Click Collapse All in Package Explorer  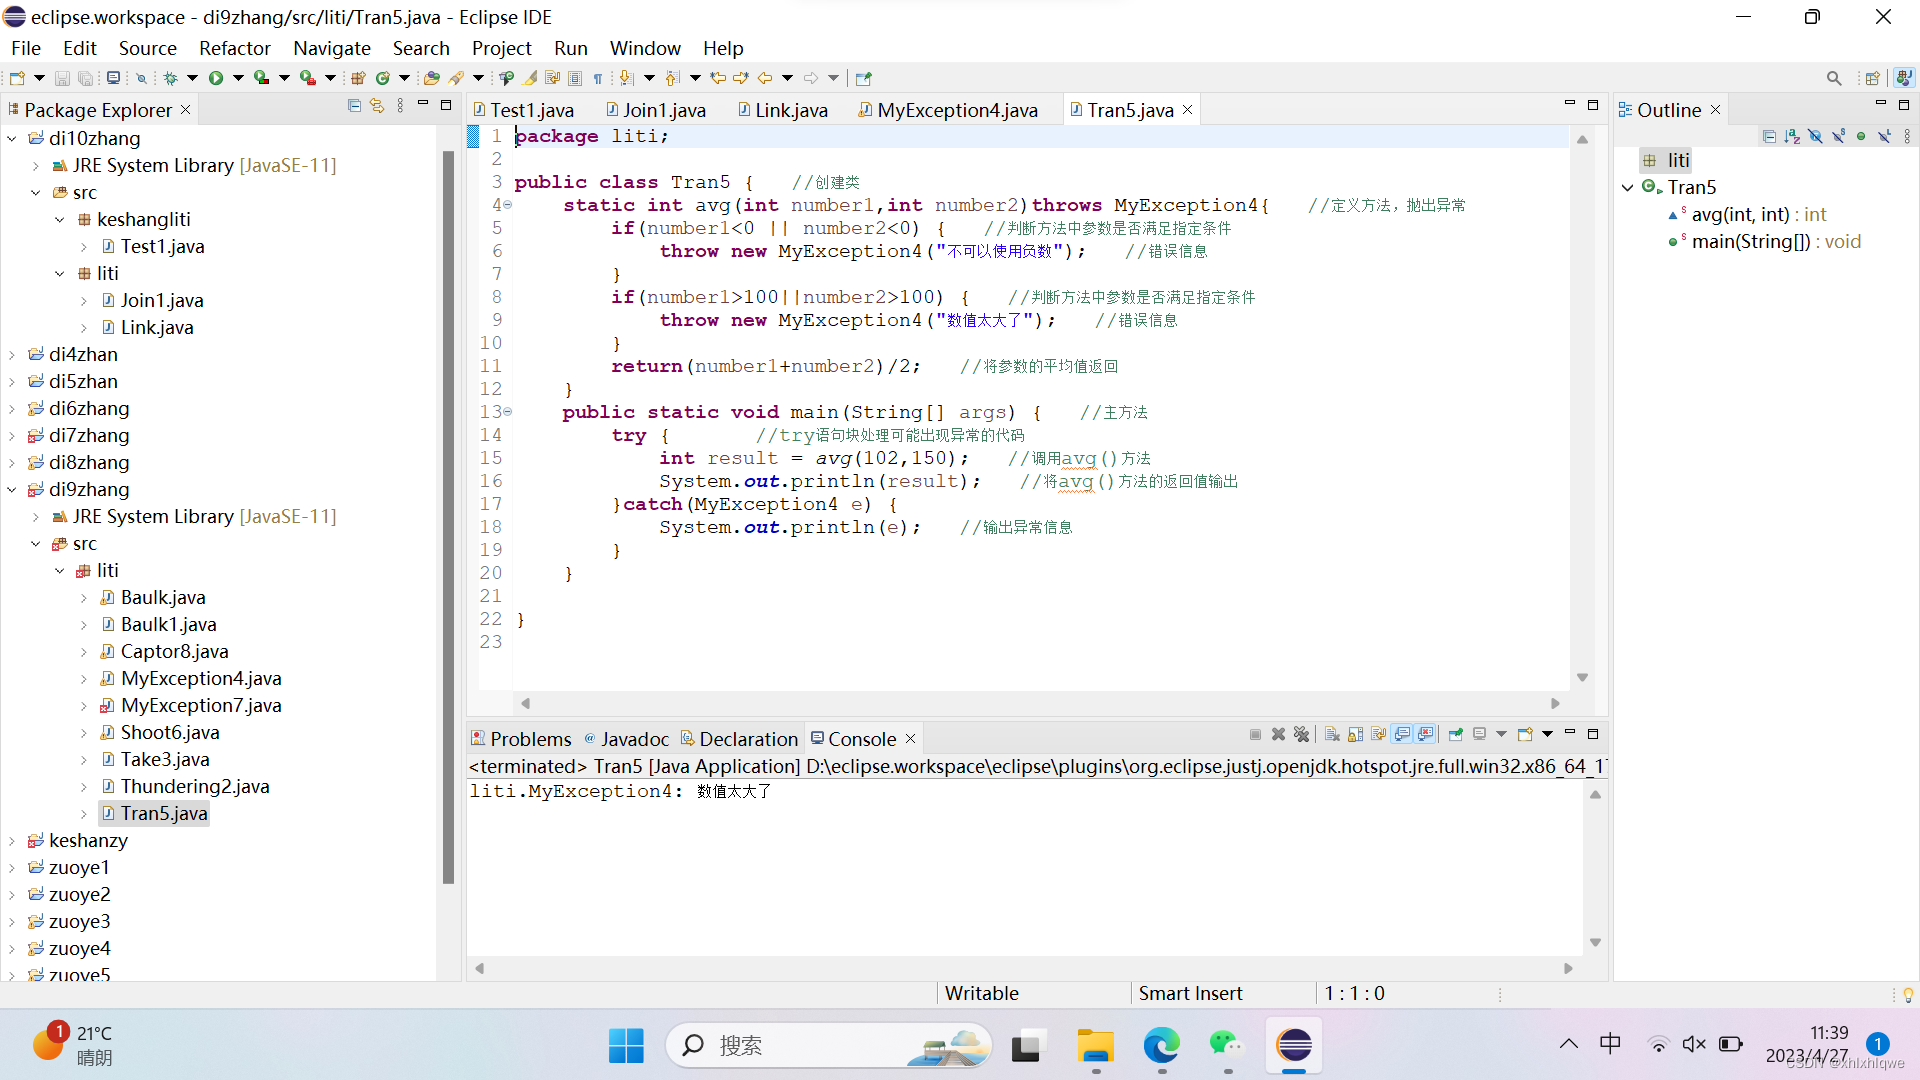click(354, 106)
